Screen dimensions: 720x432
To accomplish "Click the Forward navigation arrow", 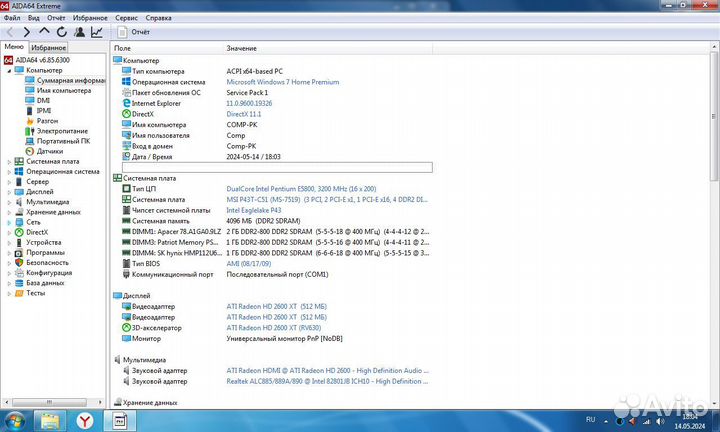I will [x=27, y=32].
